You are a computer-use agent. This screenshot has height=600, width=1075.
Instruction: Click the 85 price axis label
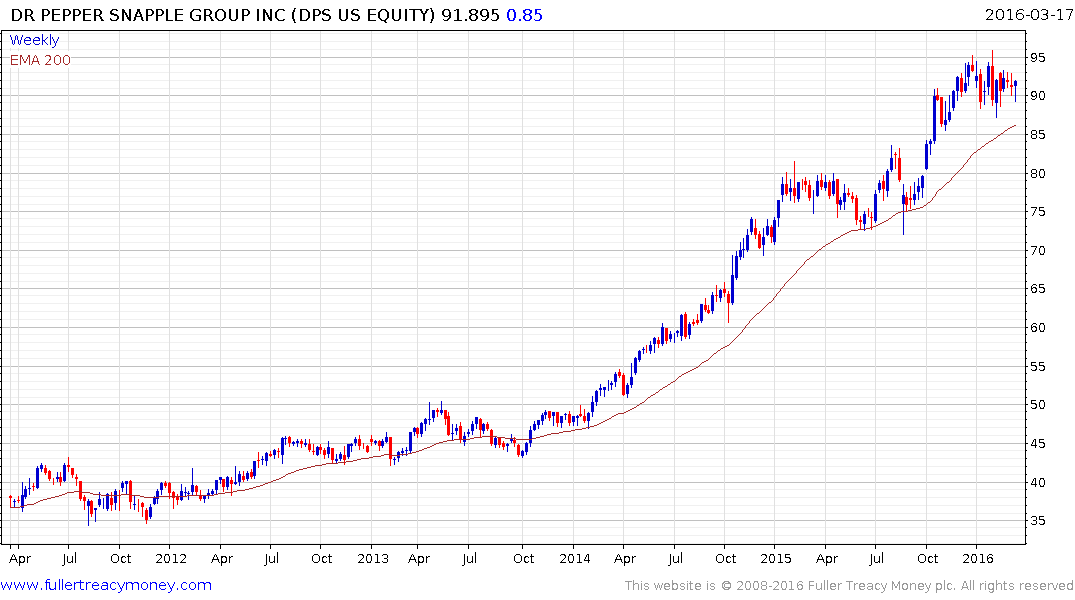click(x=1037, y=134)
